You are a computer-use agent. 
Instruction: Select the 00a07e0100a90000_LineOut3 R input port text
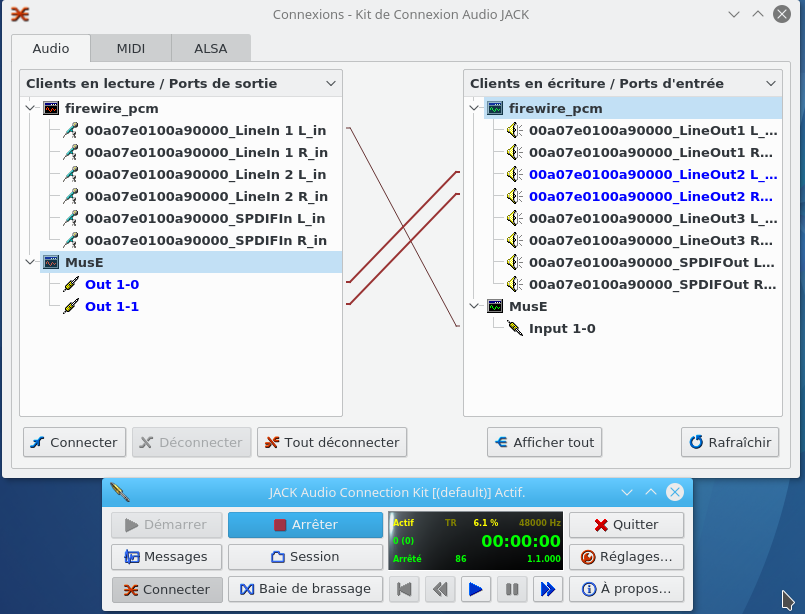coord(651,240)
